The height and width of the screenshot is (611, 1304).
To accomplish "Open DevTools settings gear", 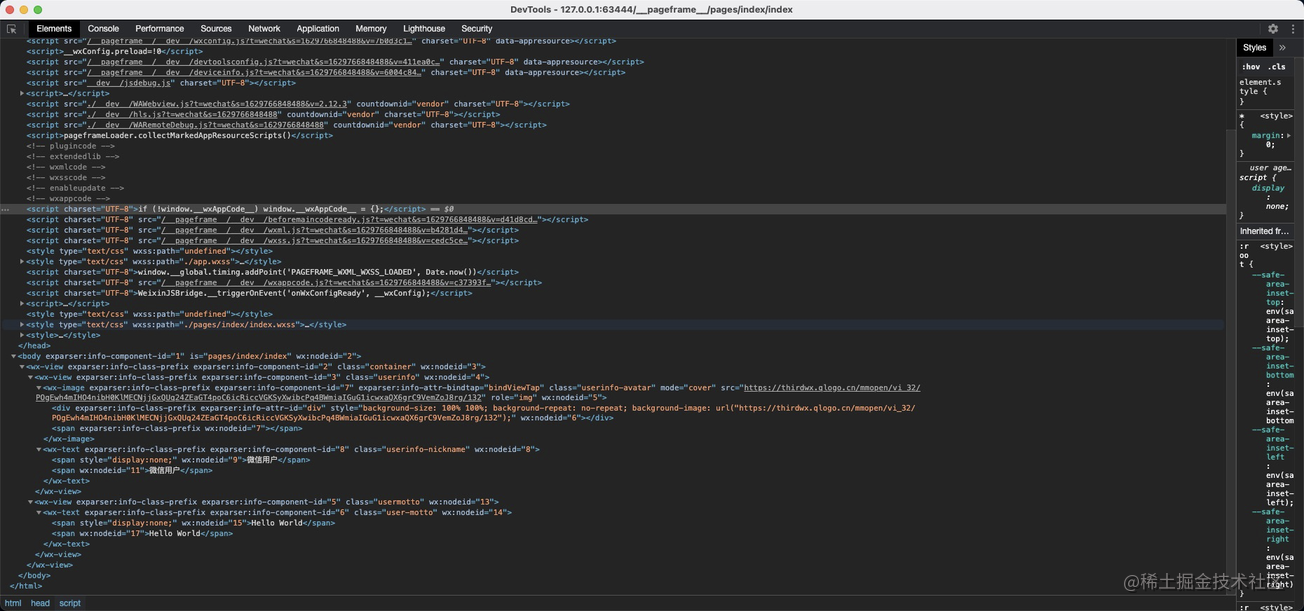I will coord(1273,29).
